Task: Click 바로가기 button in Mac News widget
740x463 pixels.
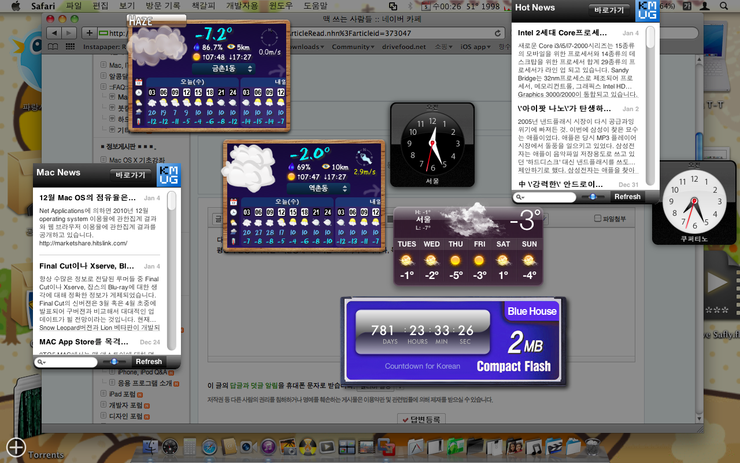Action: 130,175
